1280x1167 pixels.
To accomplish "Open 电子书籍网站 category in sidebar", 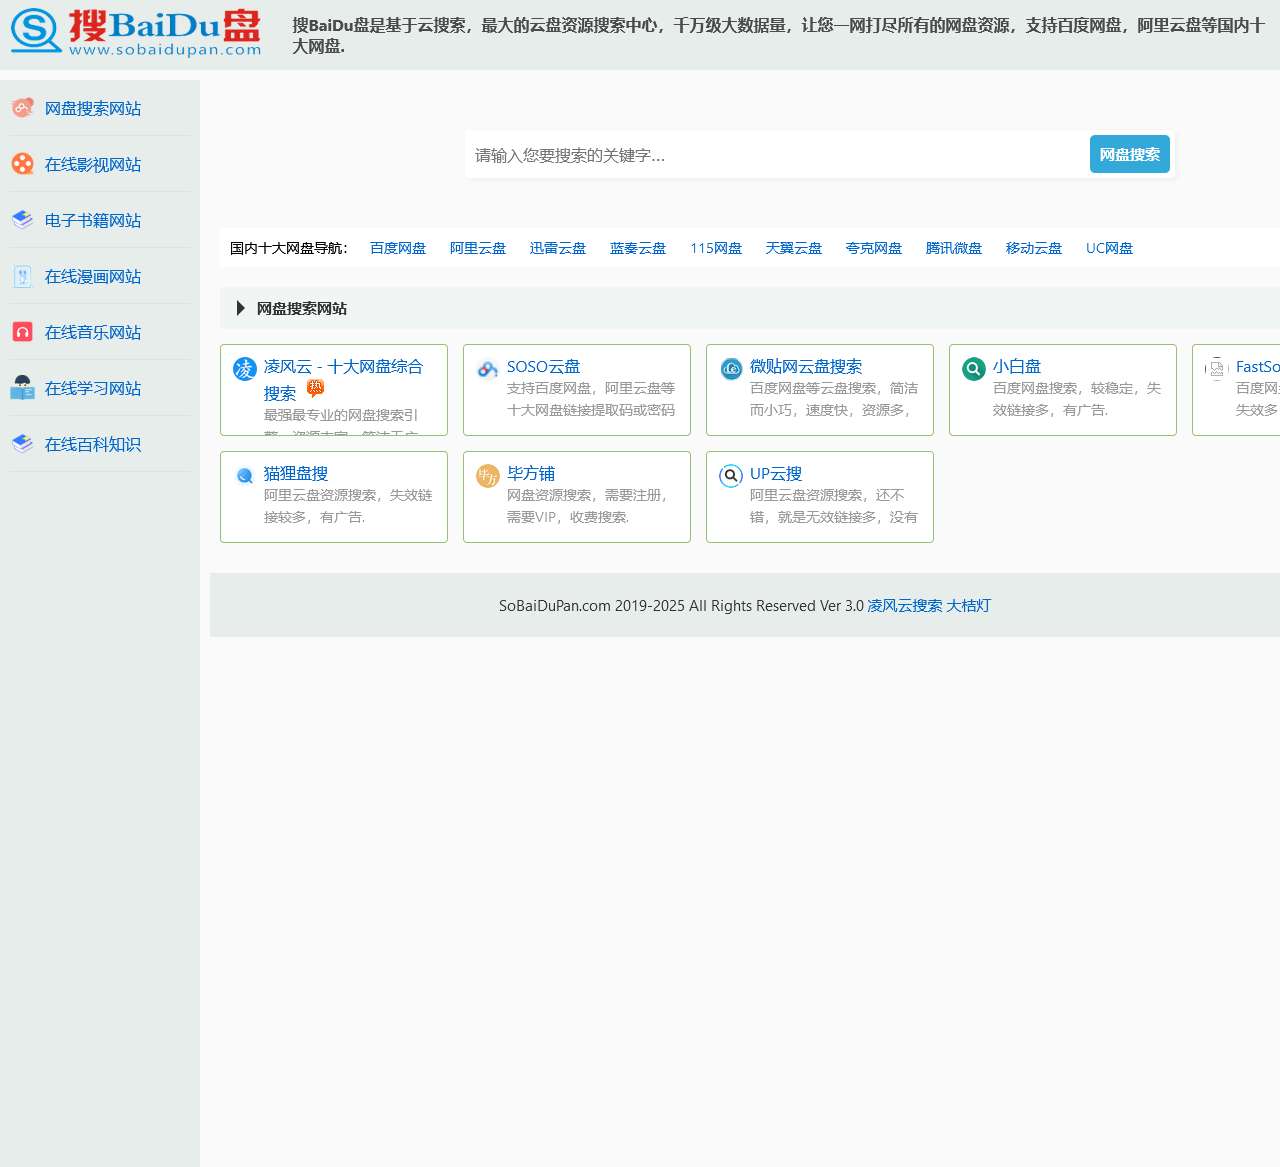I will coord(93,220).
